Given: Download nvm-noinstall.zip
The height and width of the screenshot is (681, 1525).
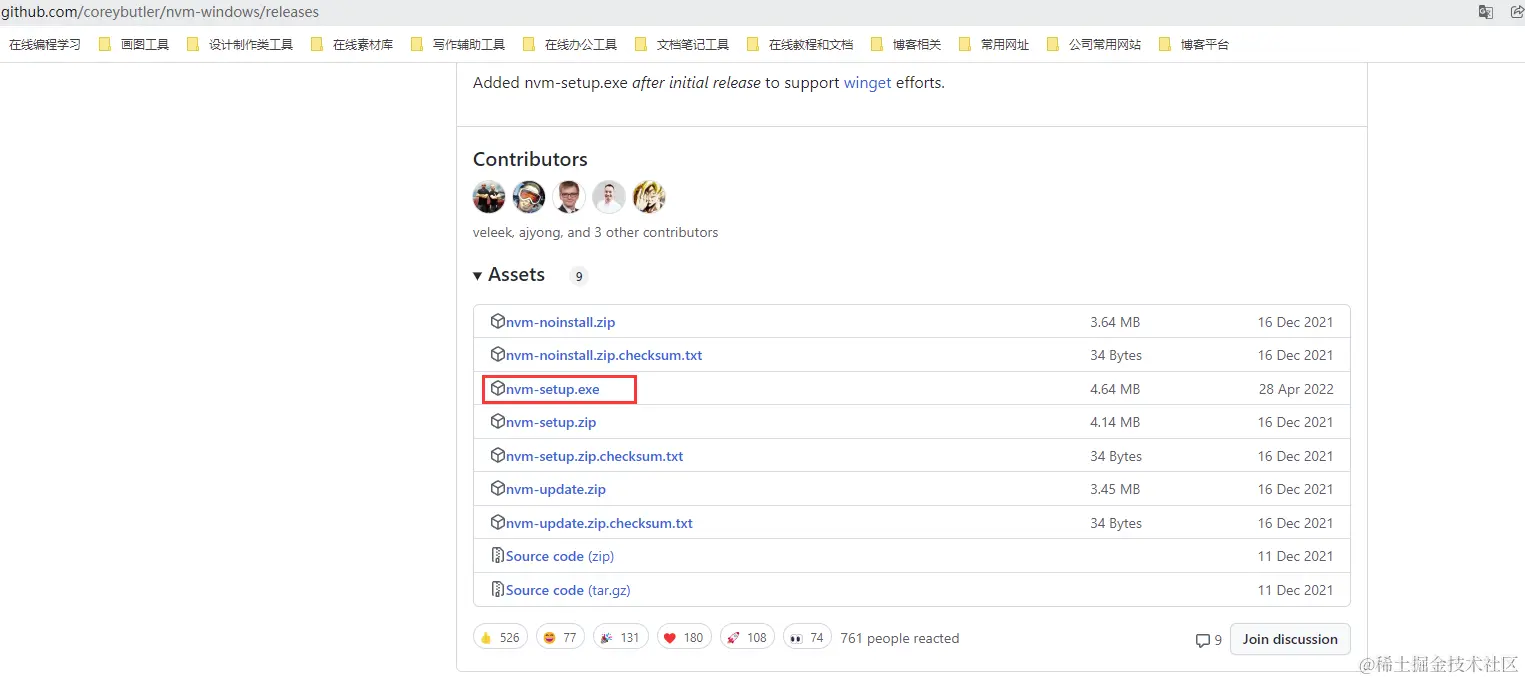Looking at the screenshot, I should click(560, 322).
